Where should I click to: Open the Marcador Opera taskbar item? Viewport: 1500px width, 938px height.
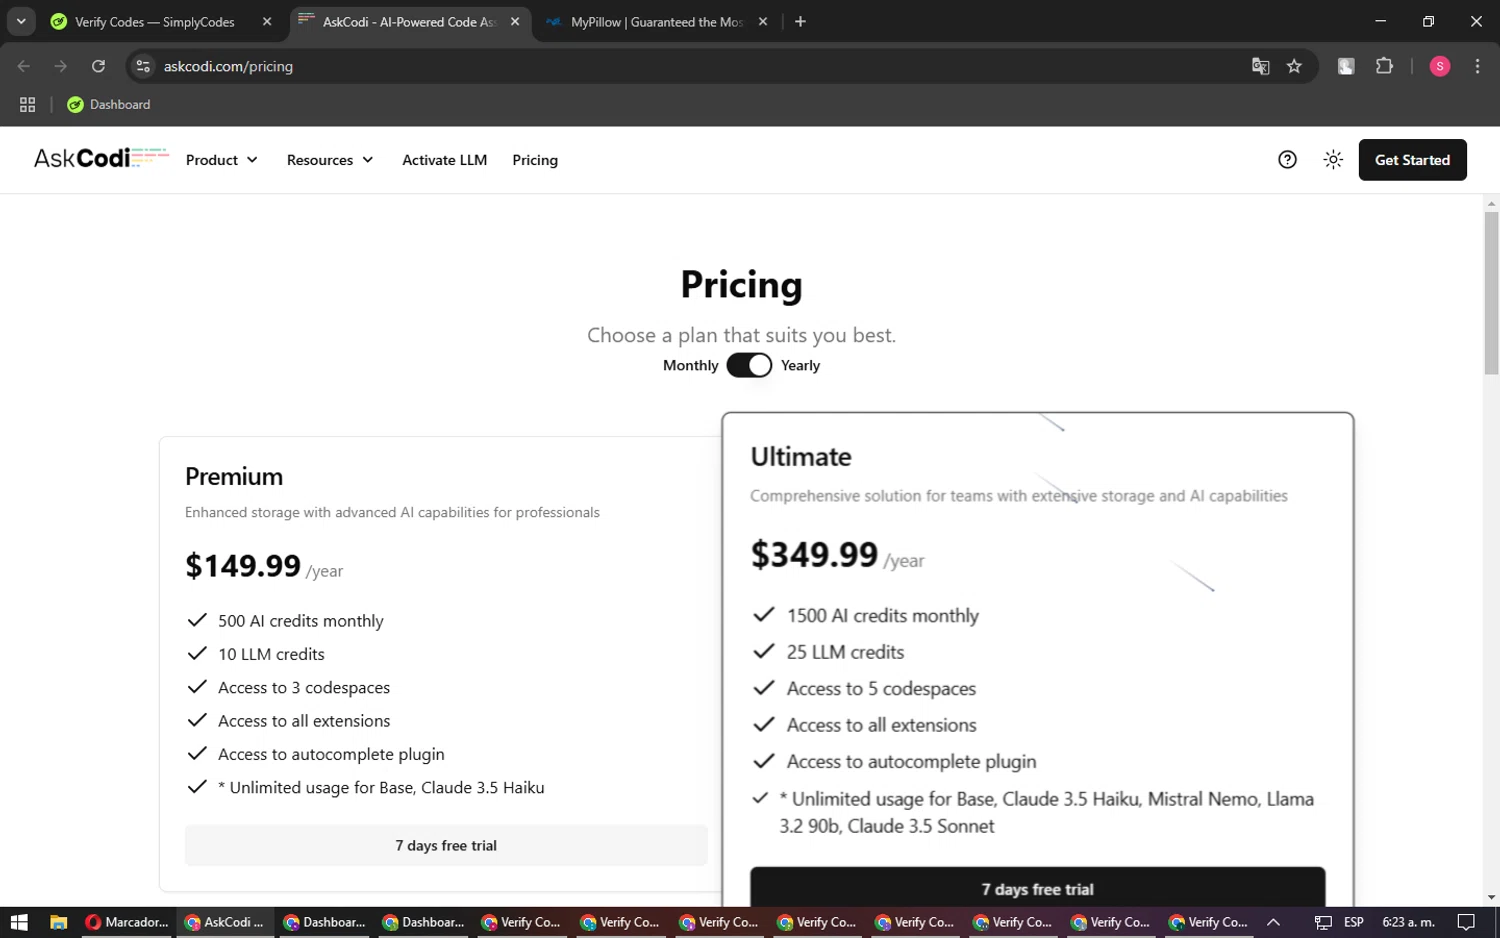click(x=127, y=922)
